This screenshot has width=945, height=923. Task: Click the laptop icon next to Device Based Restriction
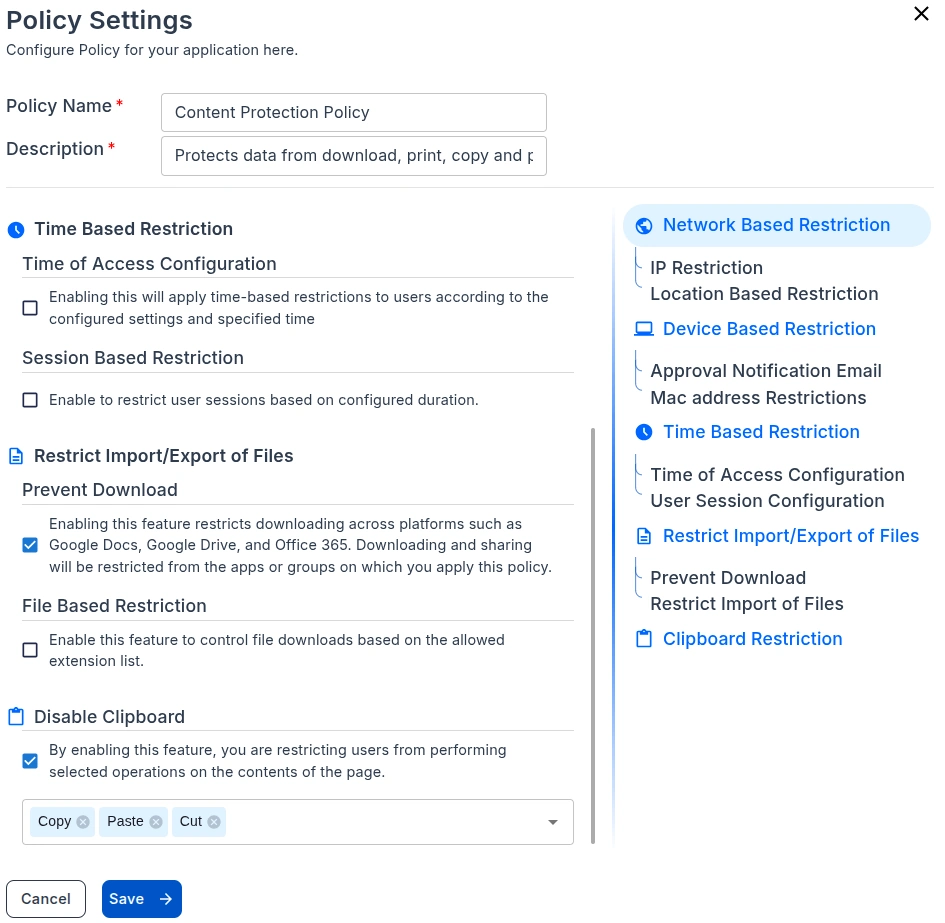pyautogui.click(x=644, y=329)
